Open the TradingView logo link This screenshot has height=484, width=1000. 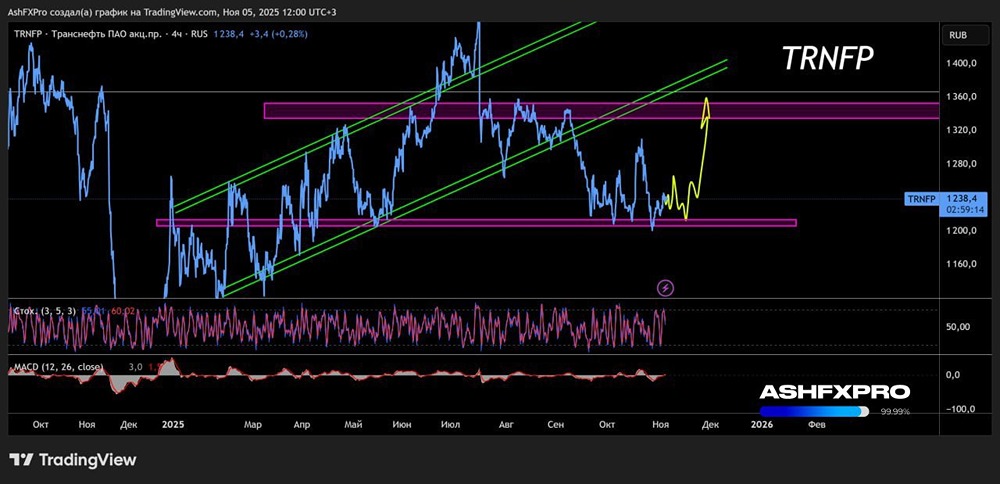click(x=72, y=460)
